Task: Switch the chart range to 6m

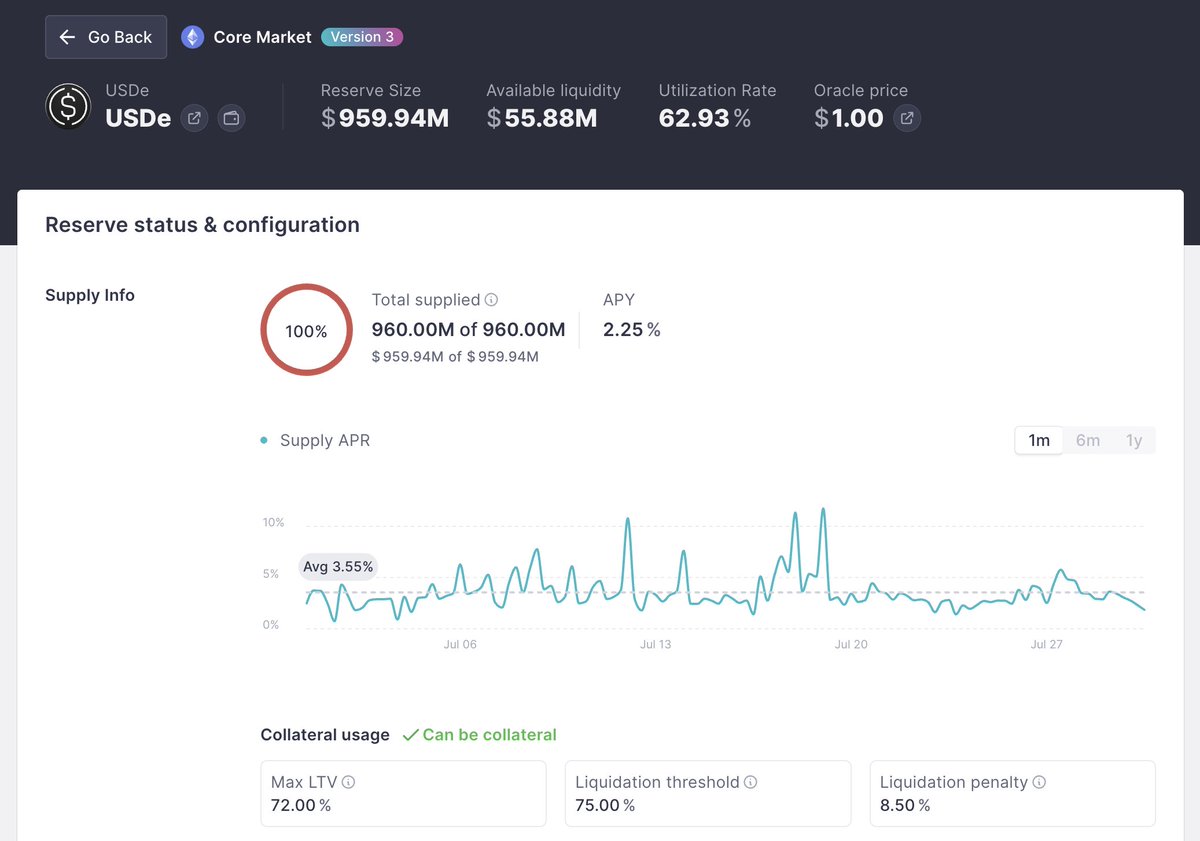Action: tap(1088, 440)
